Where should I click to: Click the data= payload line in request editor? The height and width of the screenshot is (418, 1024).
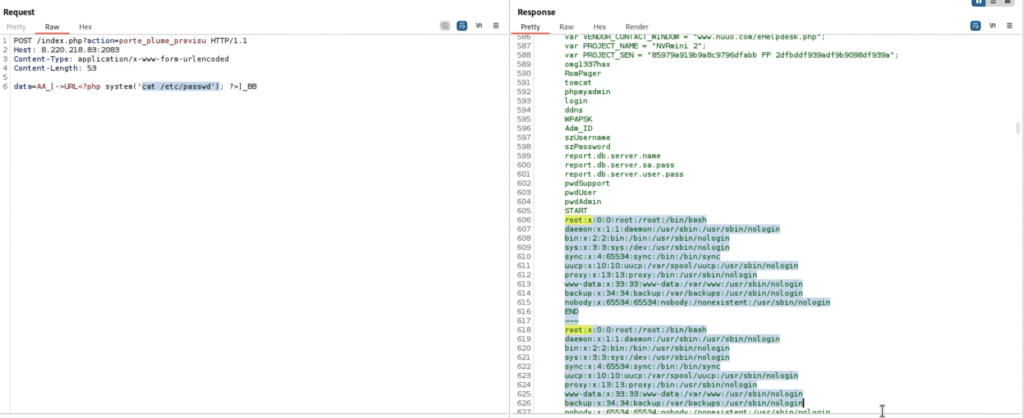coord(135,86)
